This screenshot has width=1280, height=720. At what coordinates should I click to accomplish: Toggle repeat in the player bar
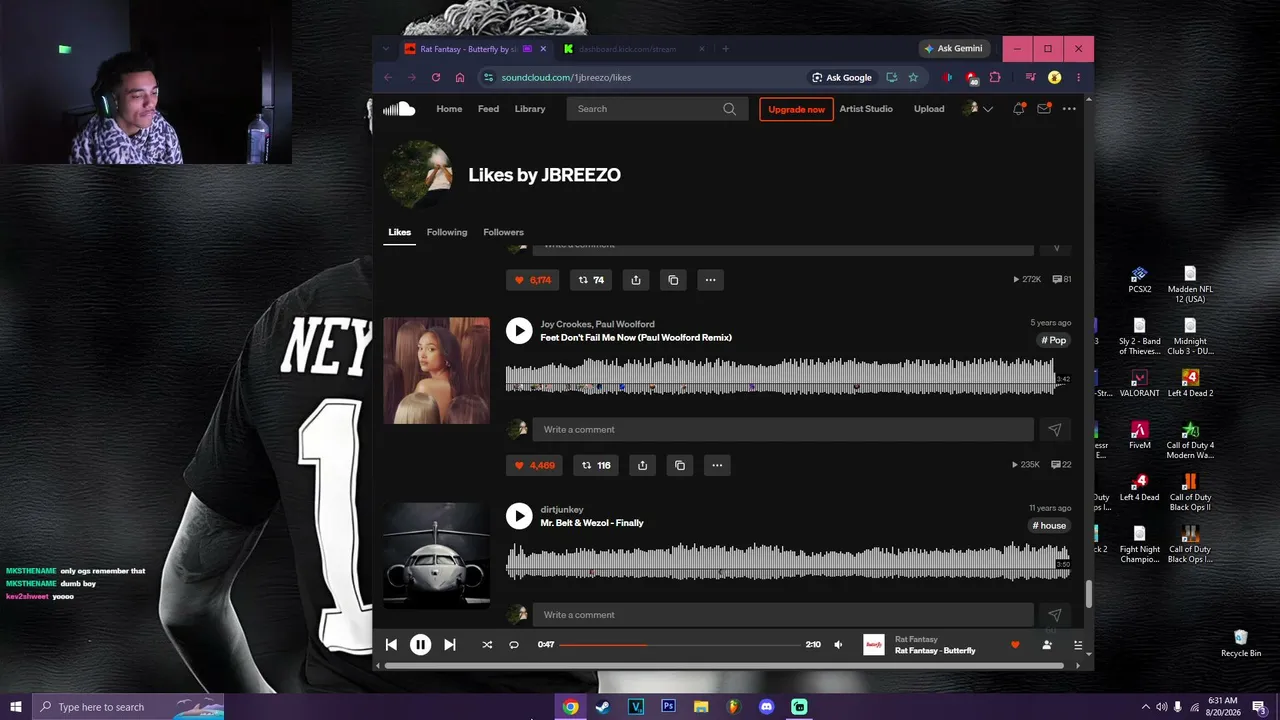click(514, 645)
